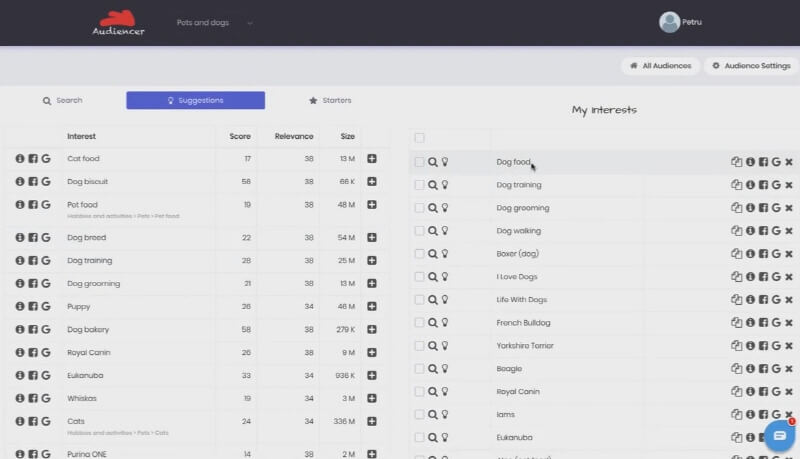The height and width of the screenshot is (459, 800).
Task: Open All Audiences
Action: (660, 66)
